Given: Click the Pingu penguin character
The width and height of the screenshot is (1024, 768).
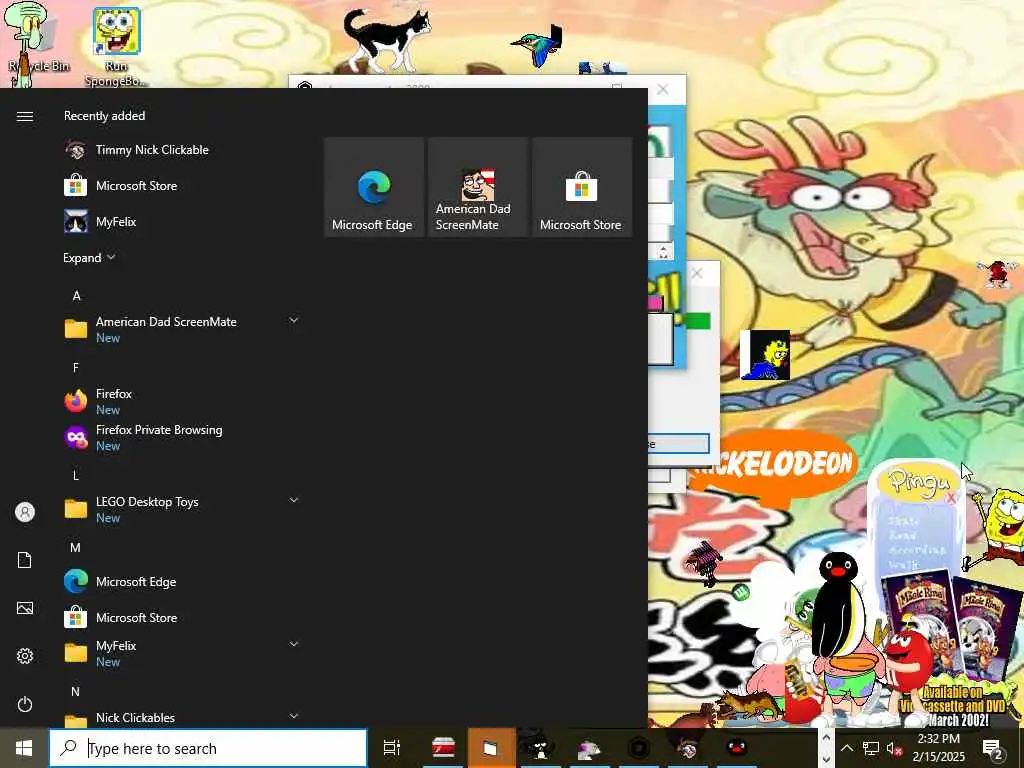Looking at the screenshot, I should click(x=839, y=604).
